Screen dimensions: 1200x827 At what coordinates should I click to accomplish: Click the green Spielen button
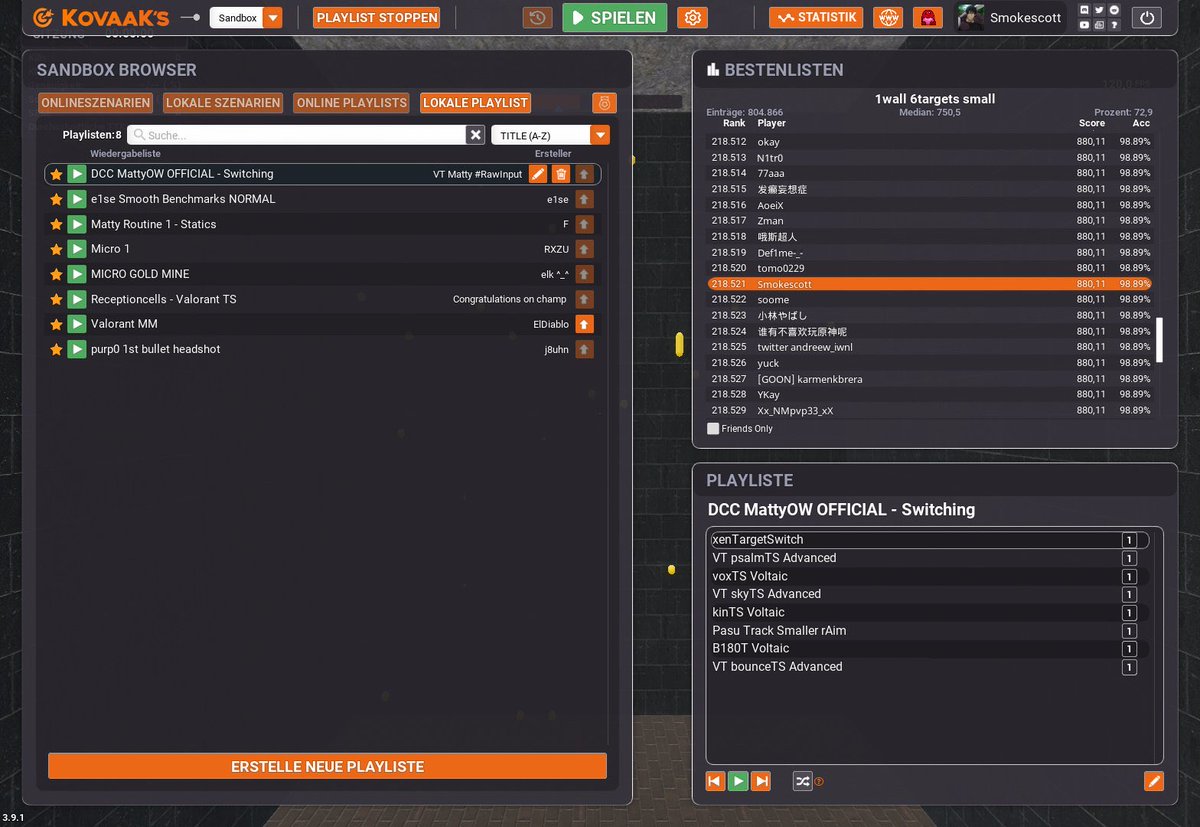[615, 17]
